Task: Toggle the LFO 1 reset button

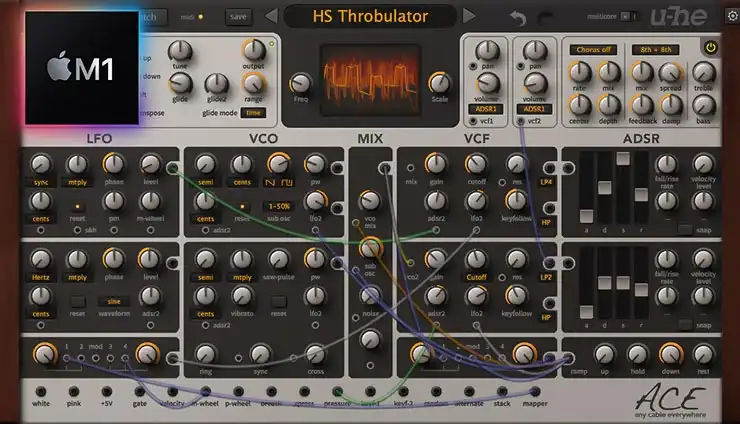Action: pos(77,206)
